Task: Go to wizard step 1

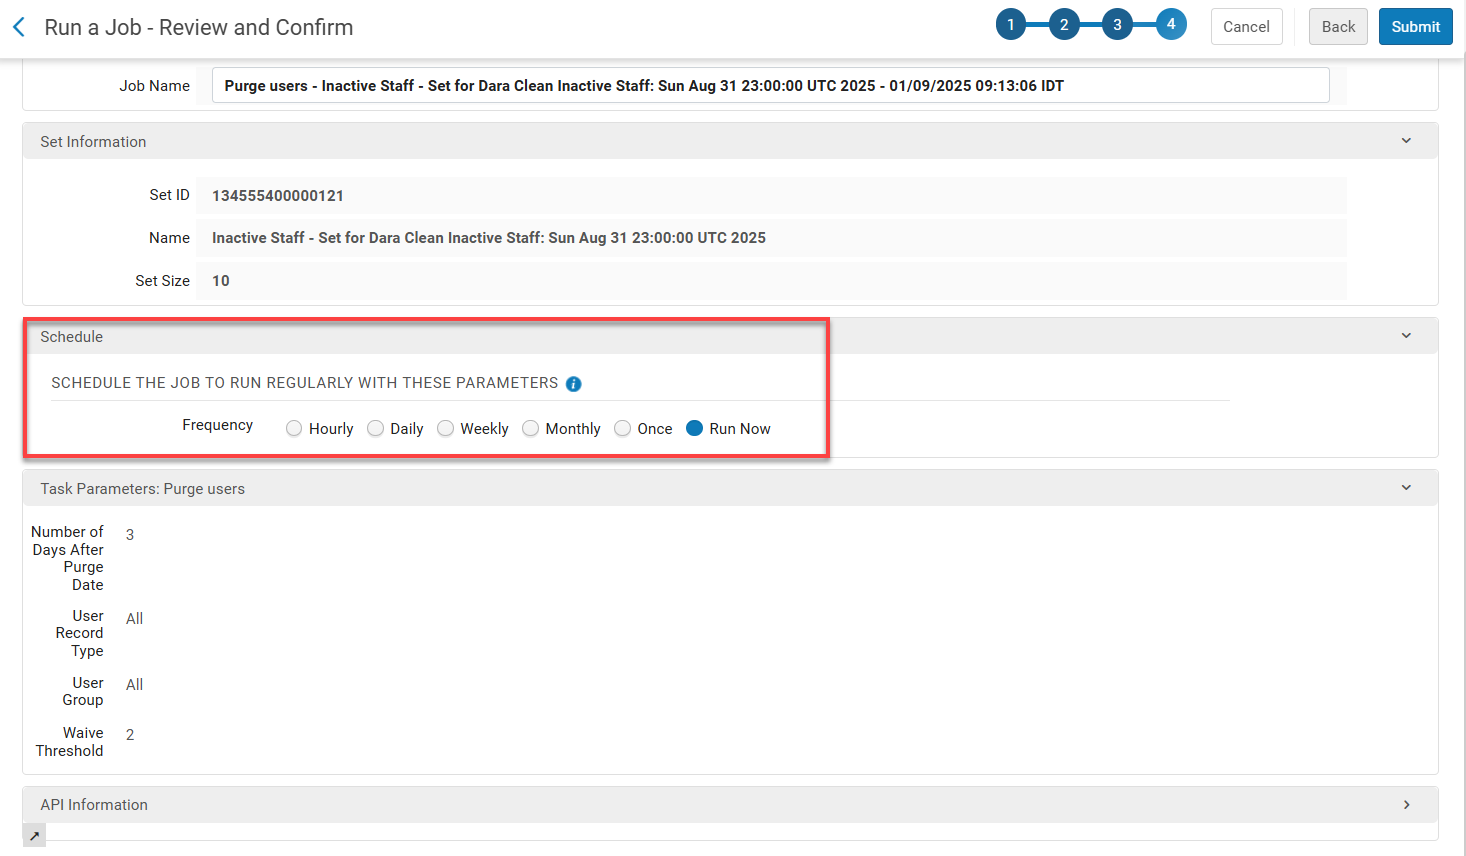Action: [1010, 25]
